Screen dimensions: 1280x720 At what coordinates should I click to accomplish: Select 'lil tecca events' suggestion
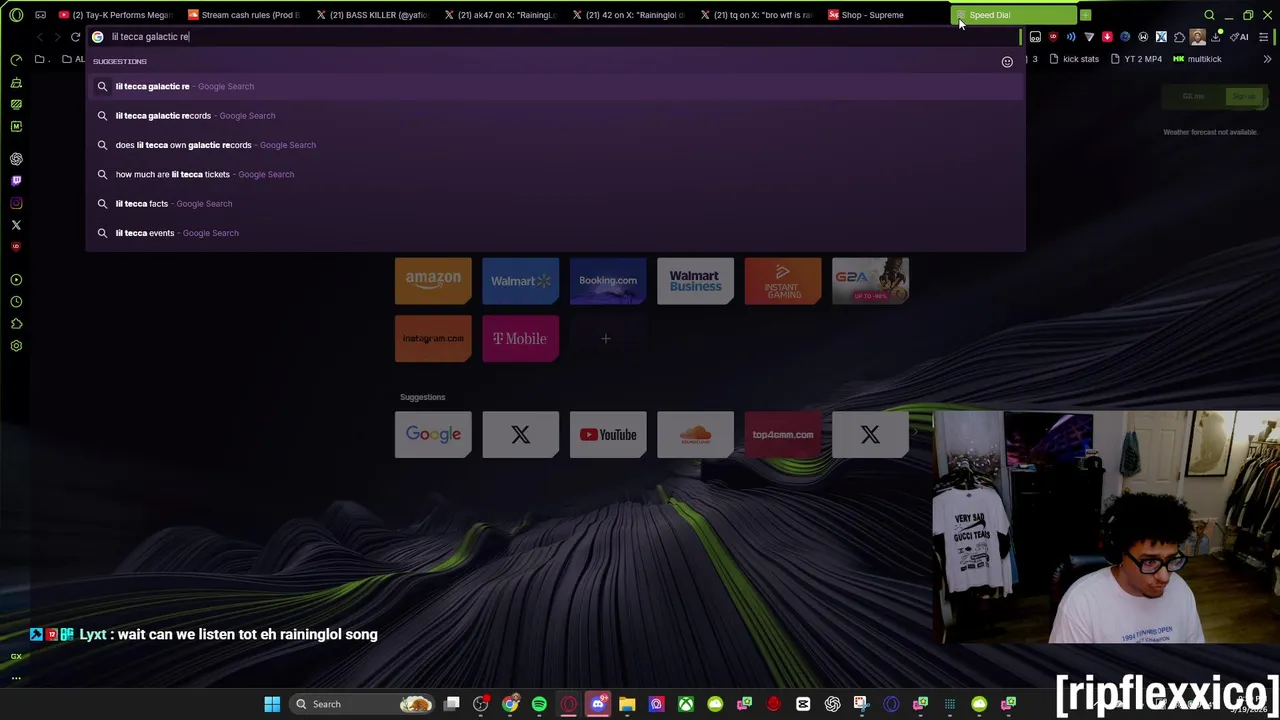[x=555, y=233]
